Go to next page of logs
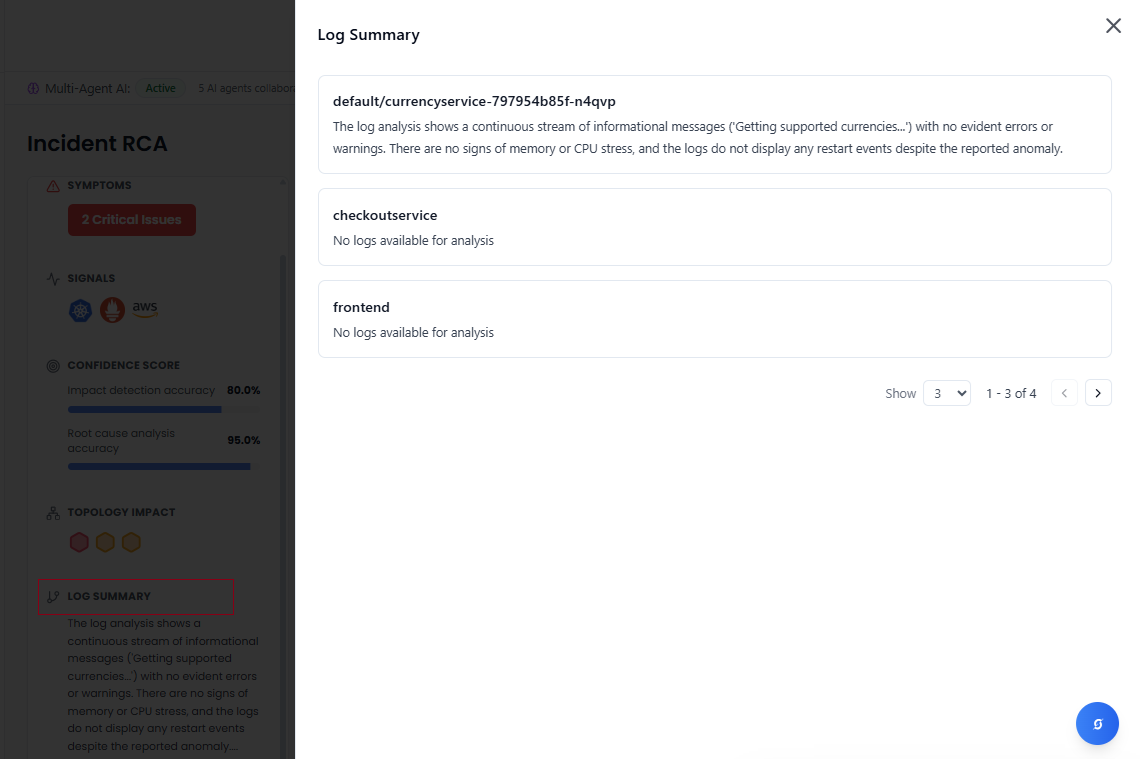 click(x=1098, y=393)
